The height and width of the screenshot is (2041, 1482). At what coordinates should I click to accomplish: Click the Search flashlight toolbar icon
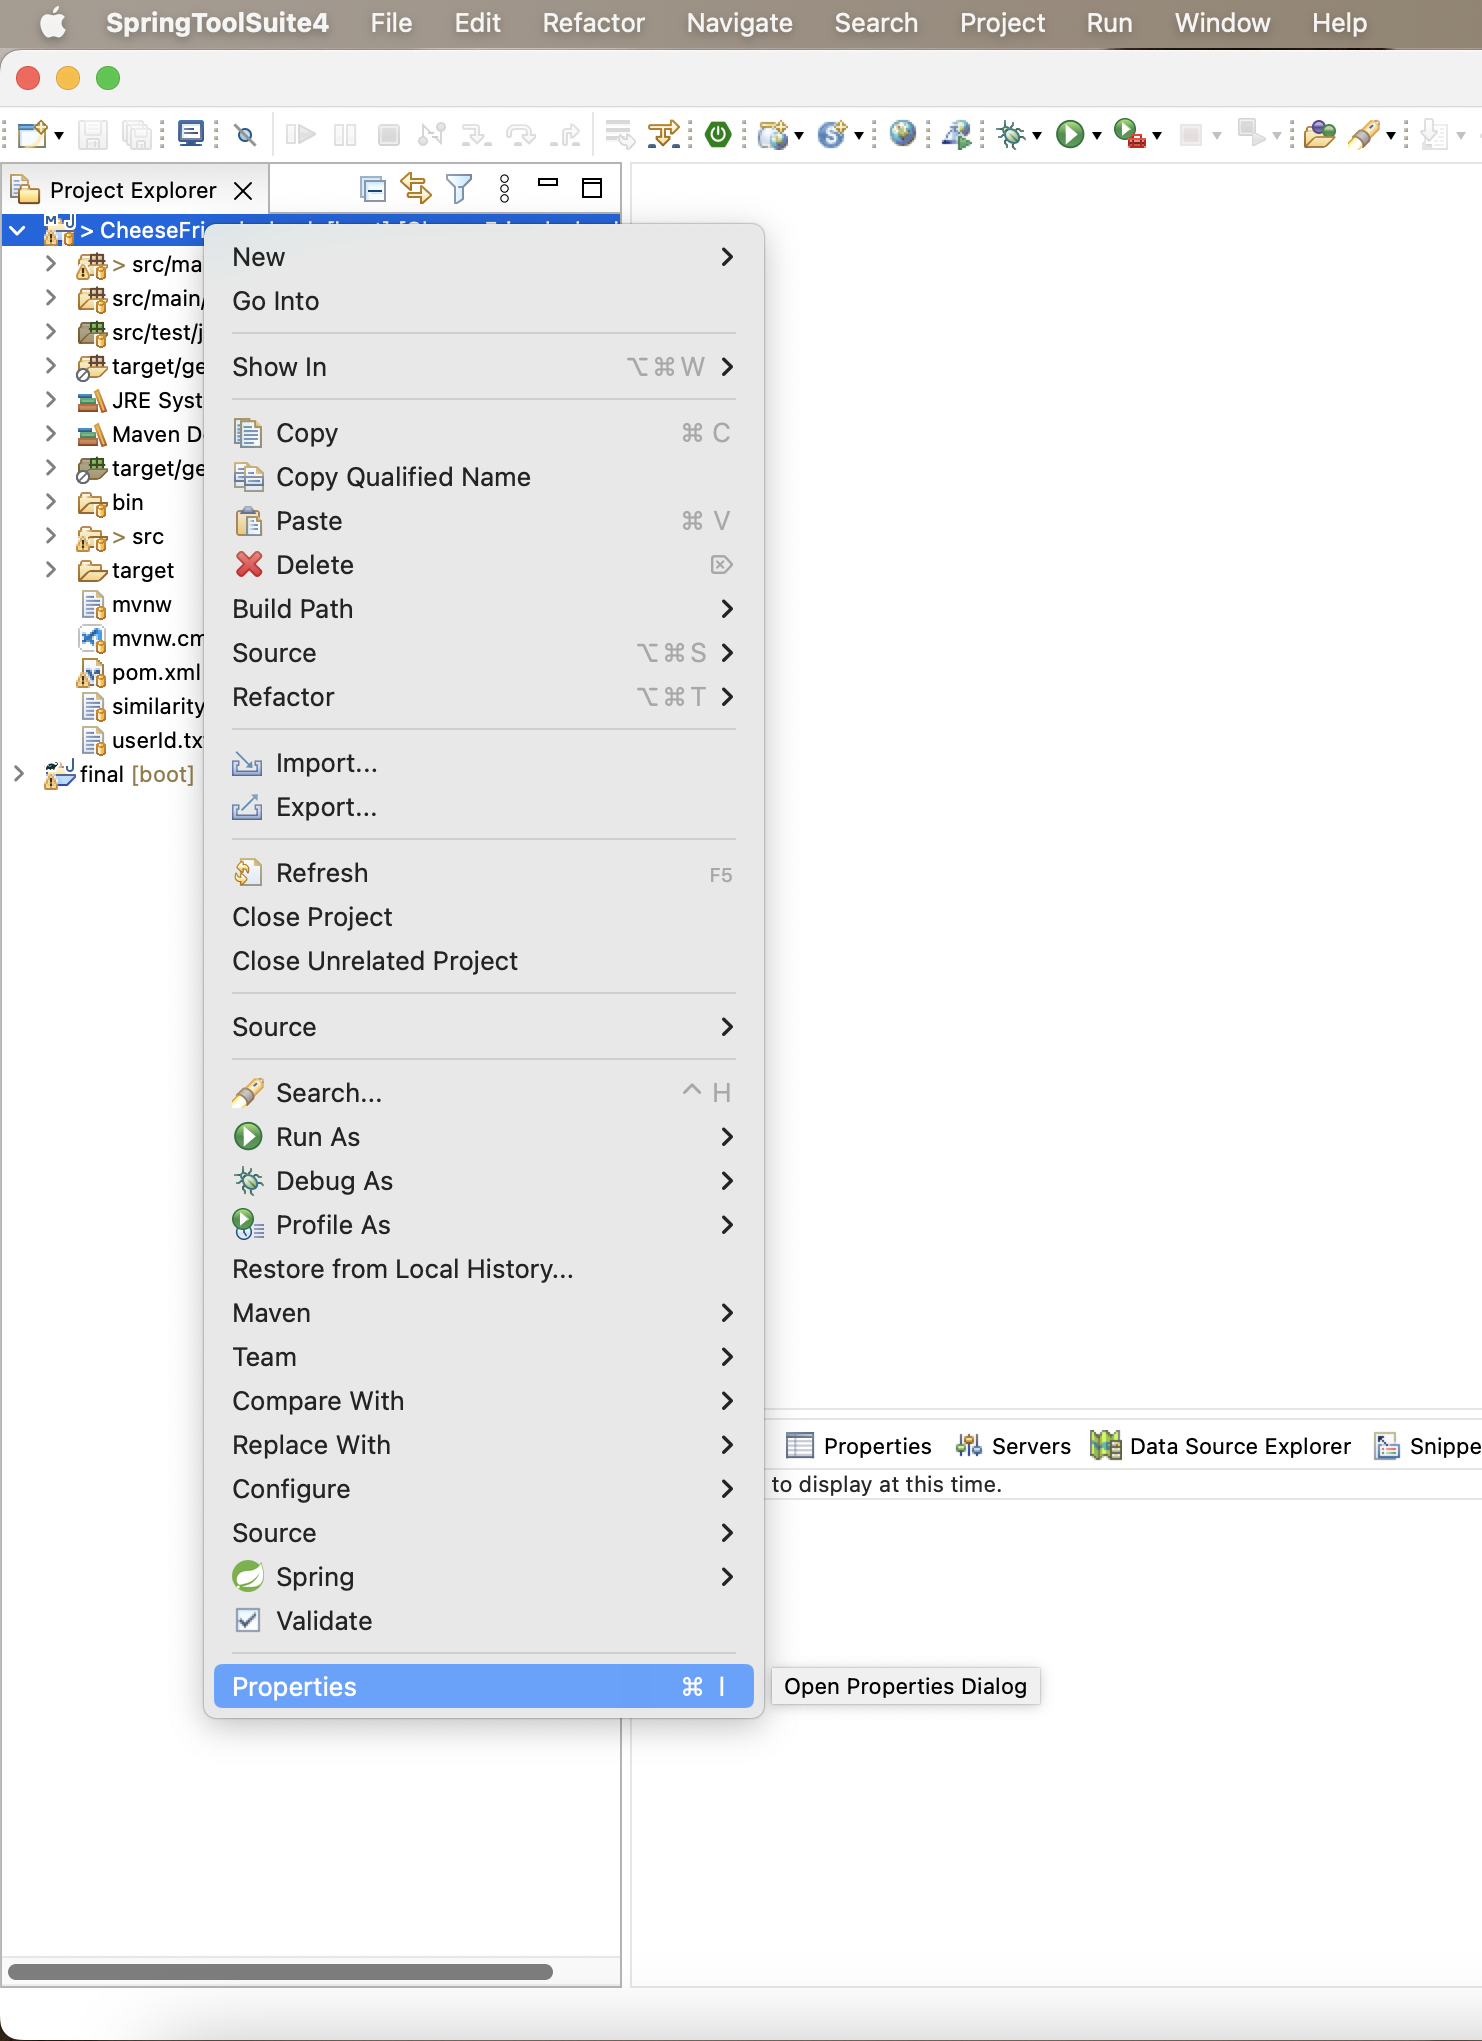[1364, 134]
